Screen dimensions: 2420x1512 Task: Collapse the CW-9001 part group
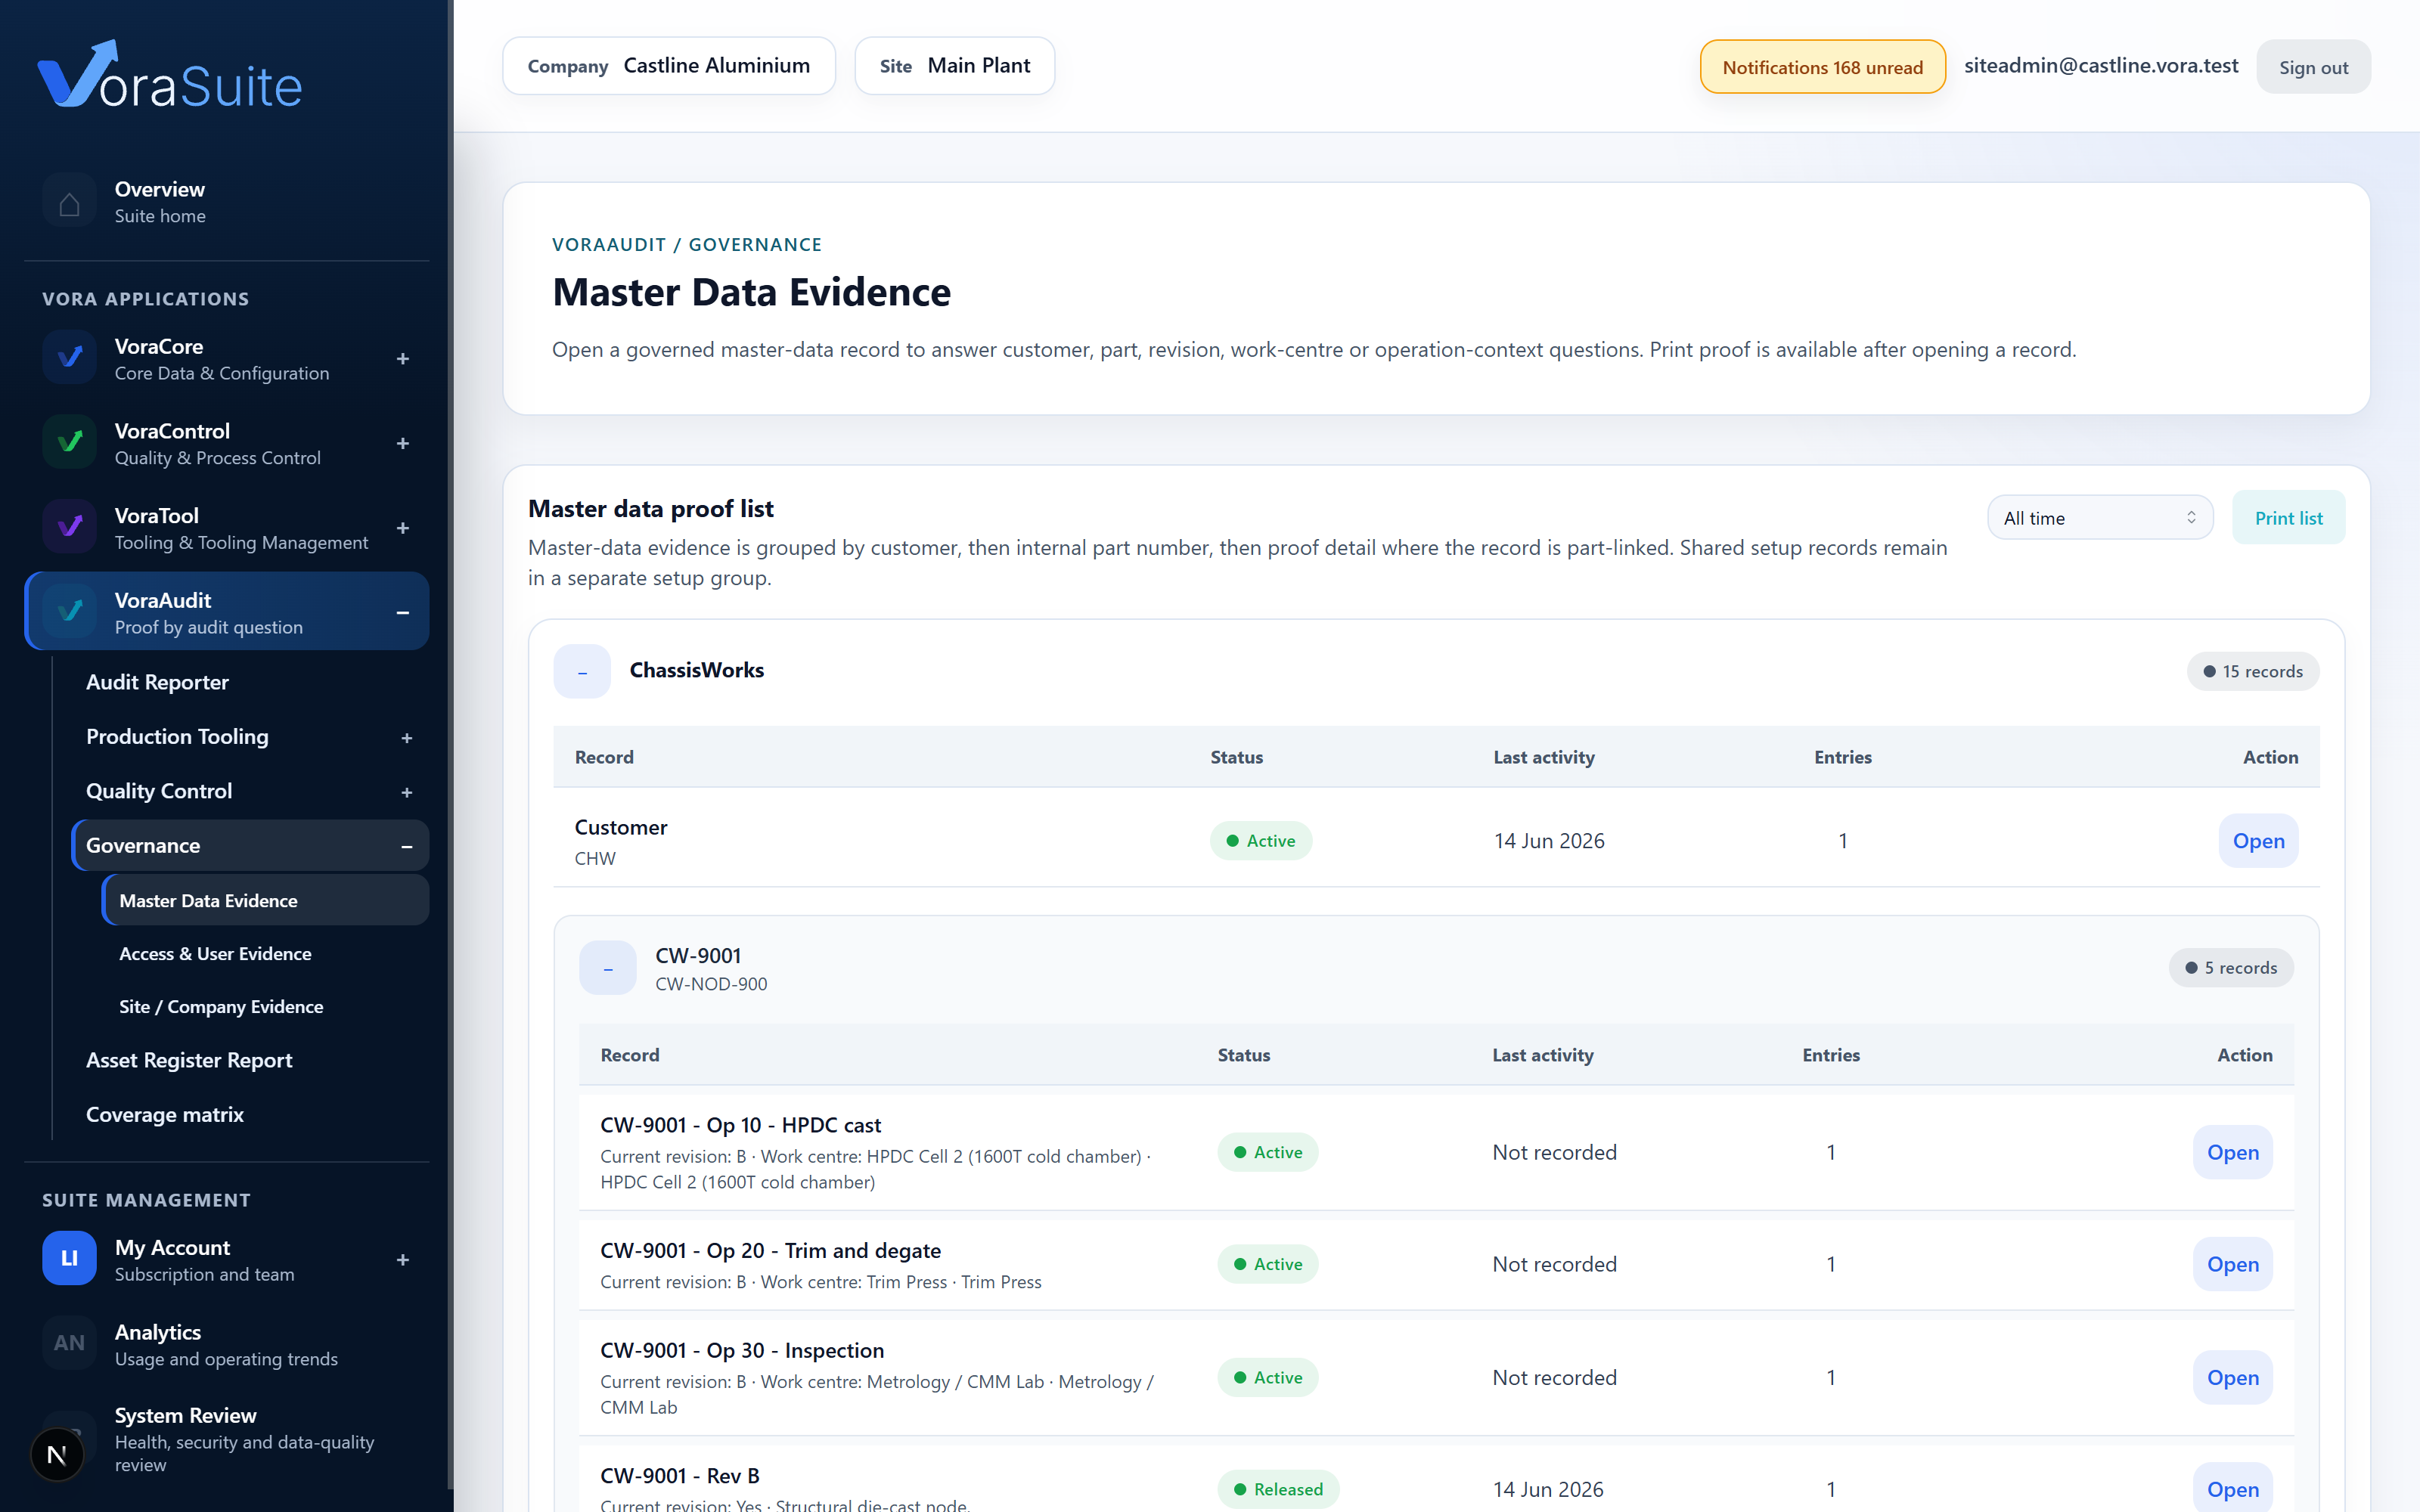coord(608,968)
